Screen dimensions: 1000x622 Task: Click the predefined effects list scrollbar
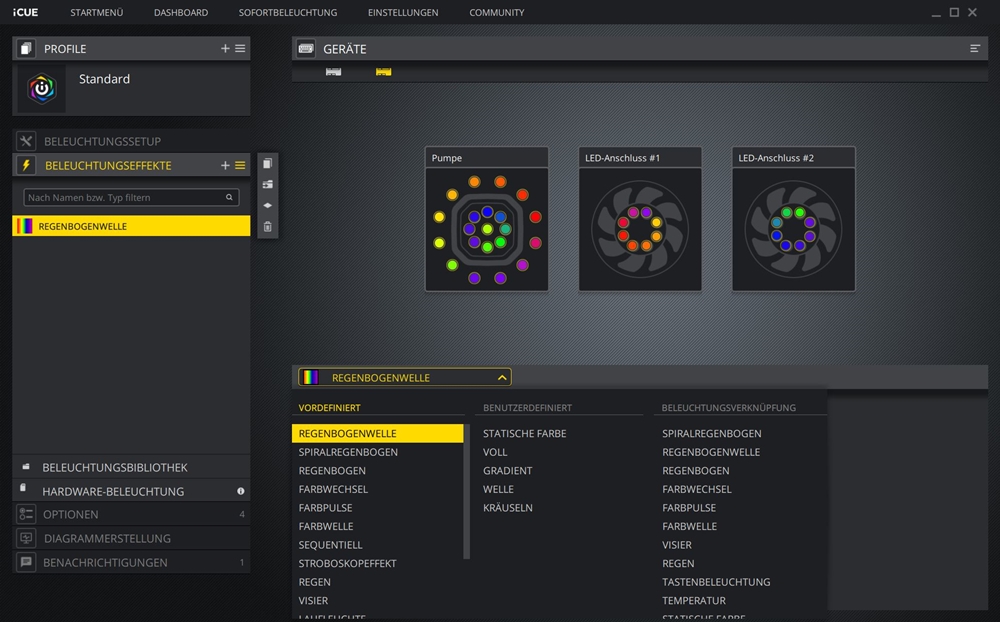tap(467, 491)
